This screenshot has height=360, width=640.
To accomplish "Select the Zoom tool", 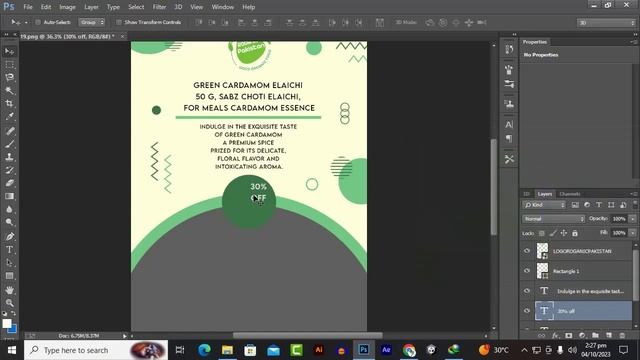I will [x=9, y=303].
